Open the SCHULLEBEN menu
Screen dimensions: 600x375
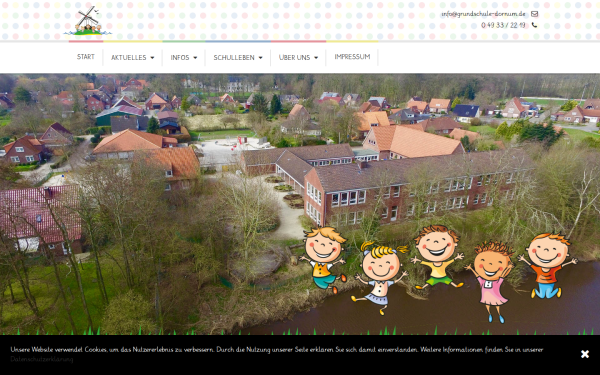click(238, 57)
